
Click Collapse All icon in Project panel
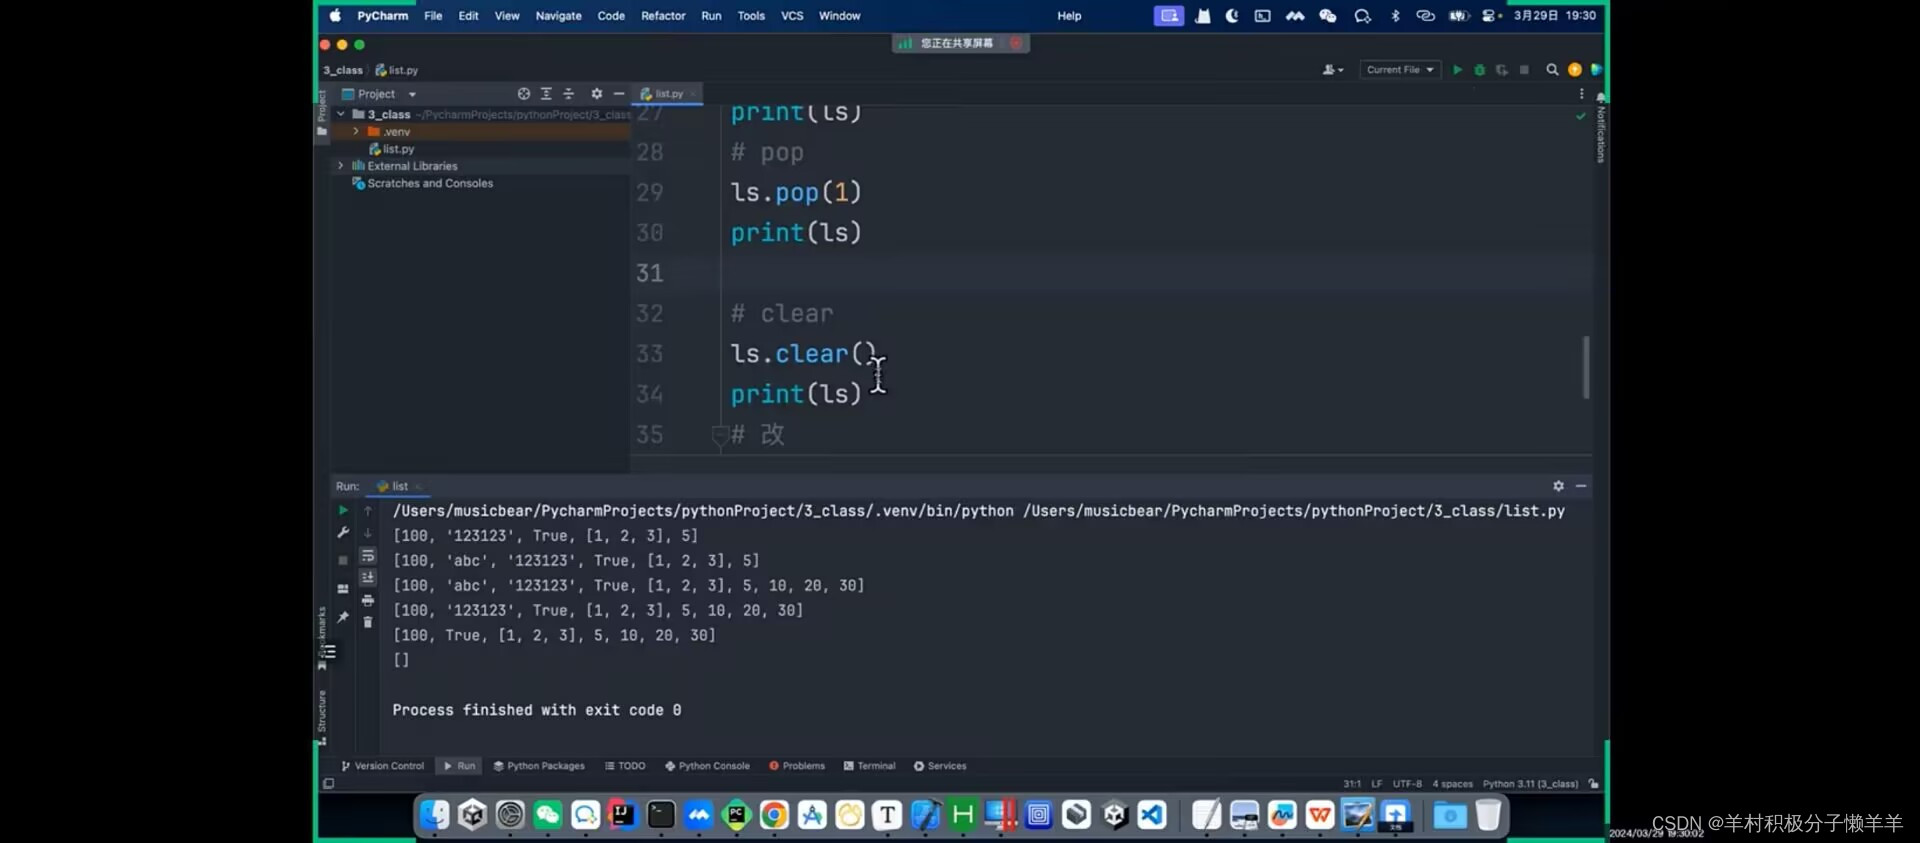568,94
